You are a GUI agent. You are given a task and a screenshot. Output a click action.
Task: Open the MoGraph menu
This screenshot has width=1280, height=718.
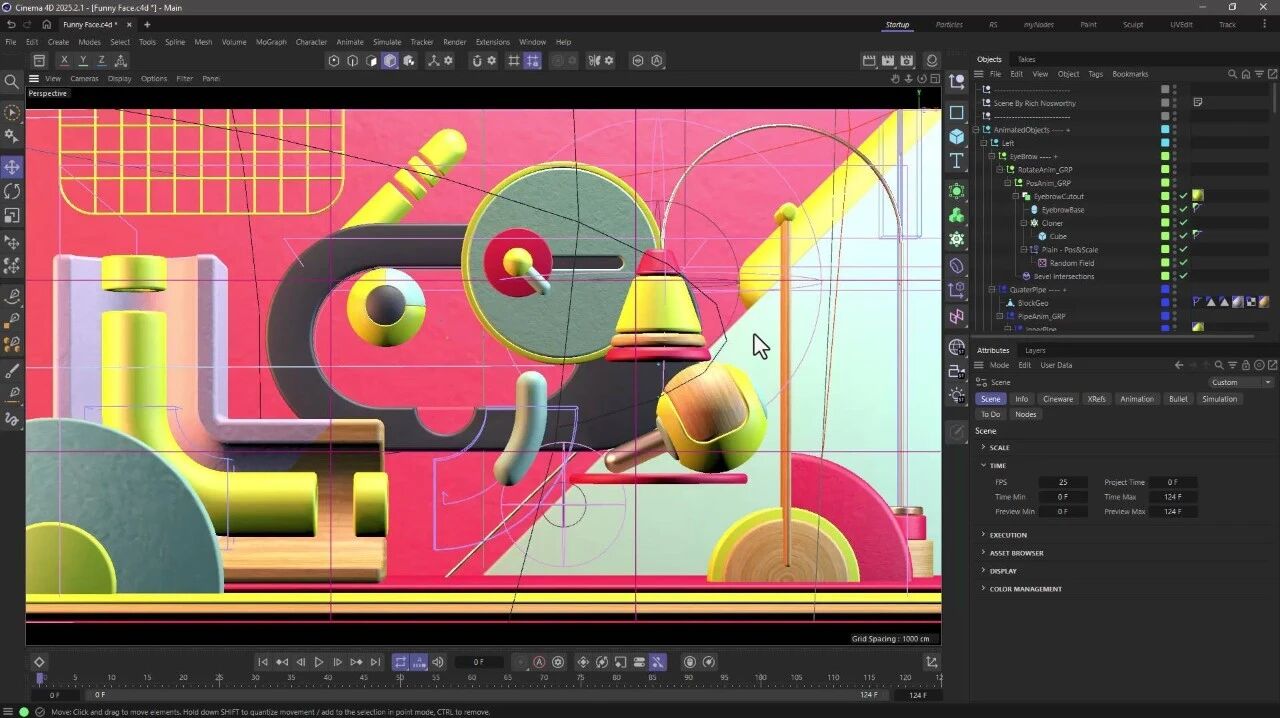(x=271, y=42)
